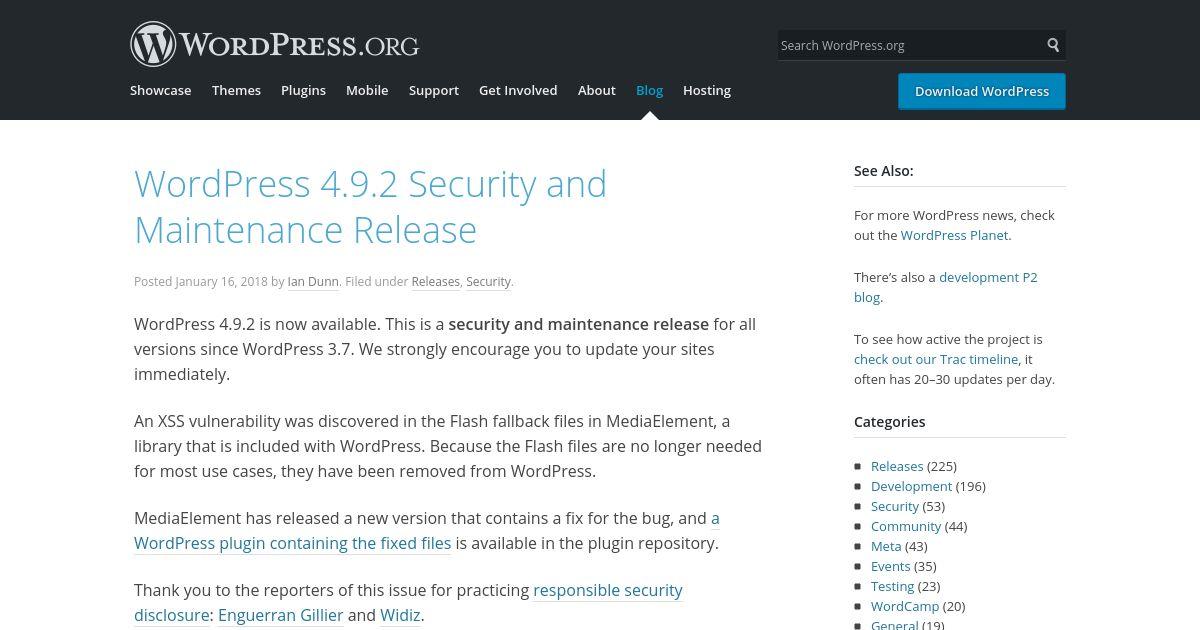Open the WordCamp category link

pyautogui.click(x=905, y=606)
